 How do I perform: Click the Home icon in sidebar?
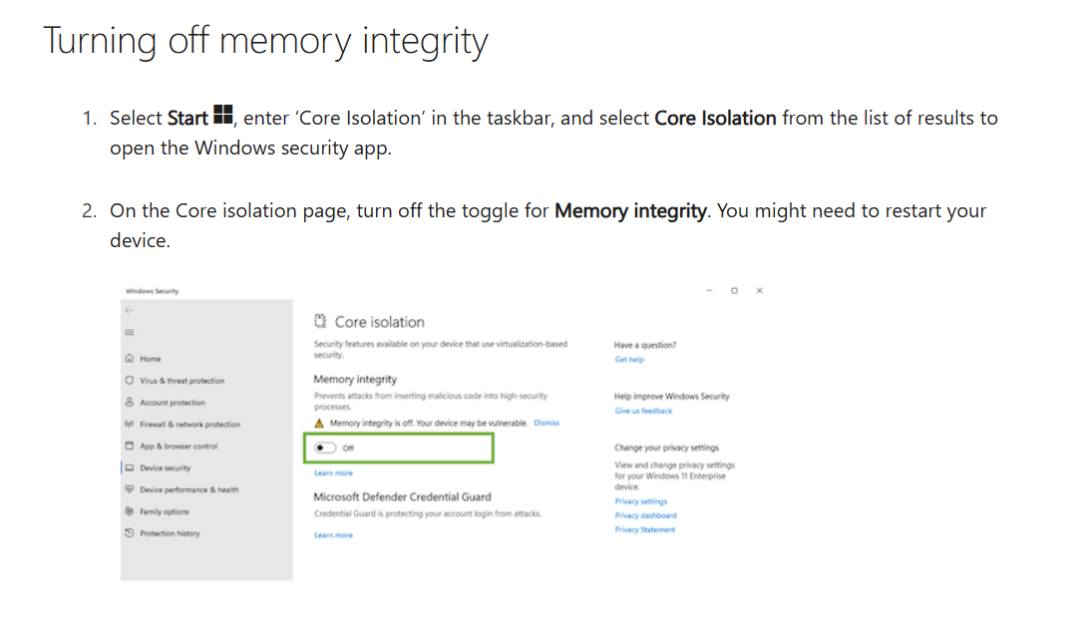[130, 358]
